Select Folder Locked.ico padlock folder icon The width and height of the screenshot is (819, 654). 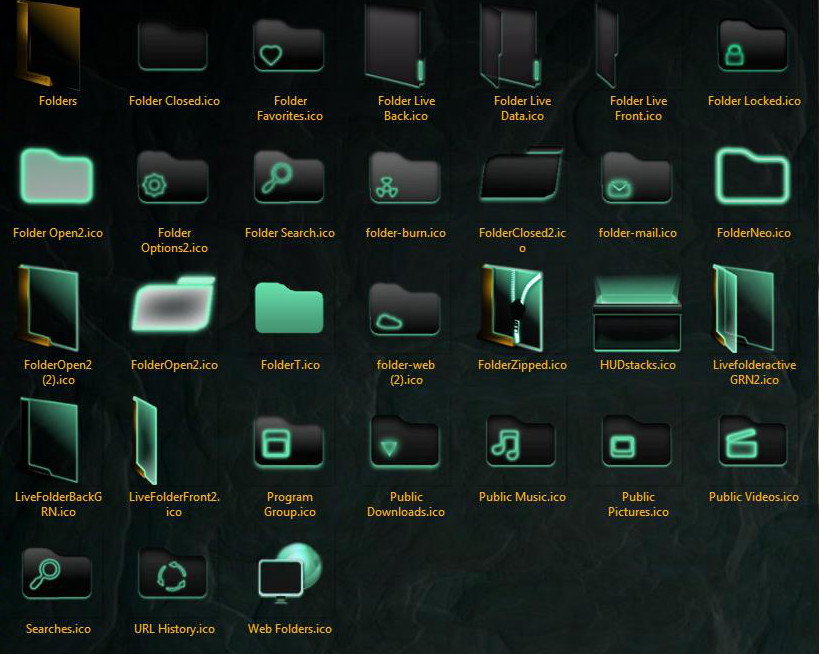click(x=753, y=46)
